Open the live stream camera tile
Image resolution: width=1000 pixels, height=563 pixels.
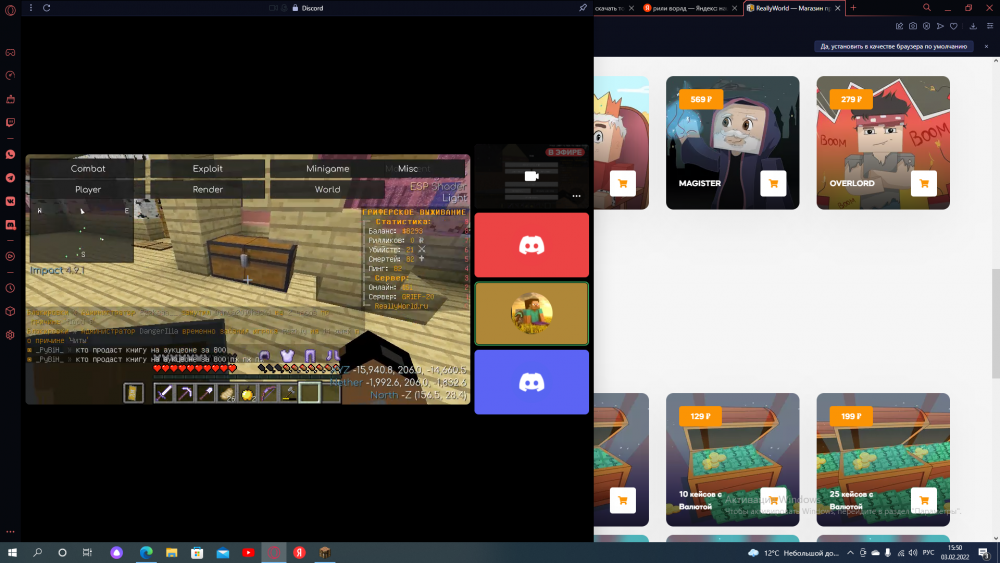click(531, 176)
